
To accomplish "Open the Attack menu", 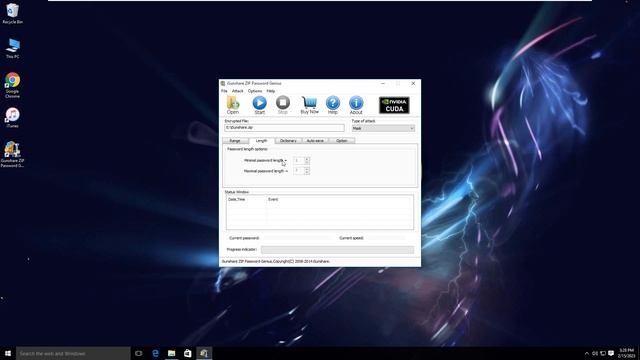I will click(x=238, y=91).
